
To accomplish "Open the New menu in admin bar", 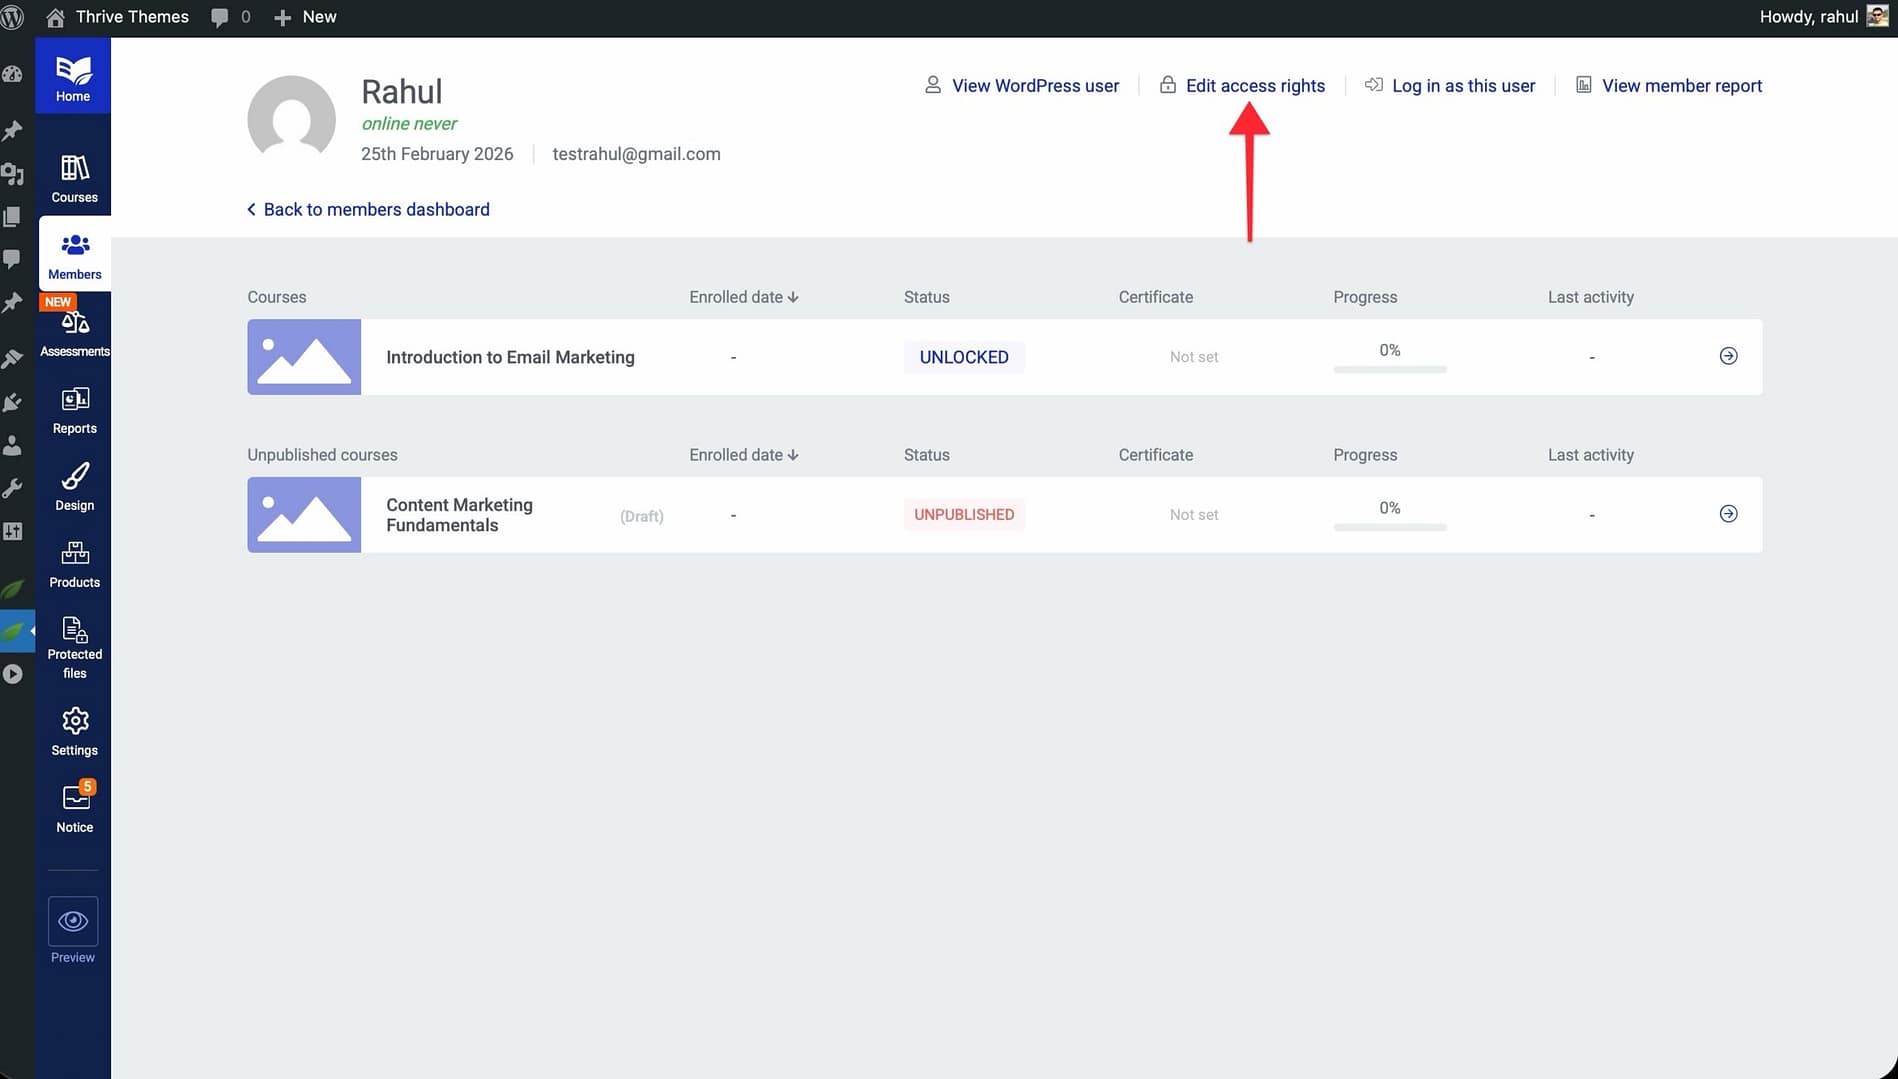I will [x=306, y=17].
